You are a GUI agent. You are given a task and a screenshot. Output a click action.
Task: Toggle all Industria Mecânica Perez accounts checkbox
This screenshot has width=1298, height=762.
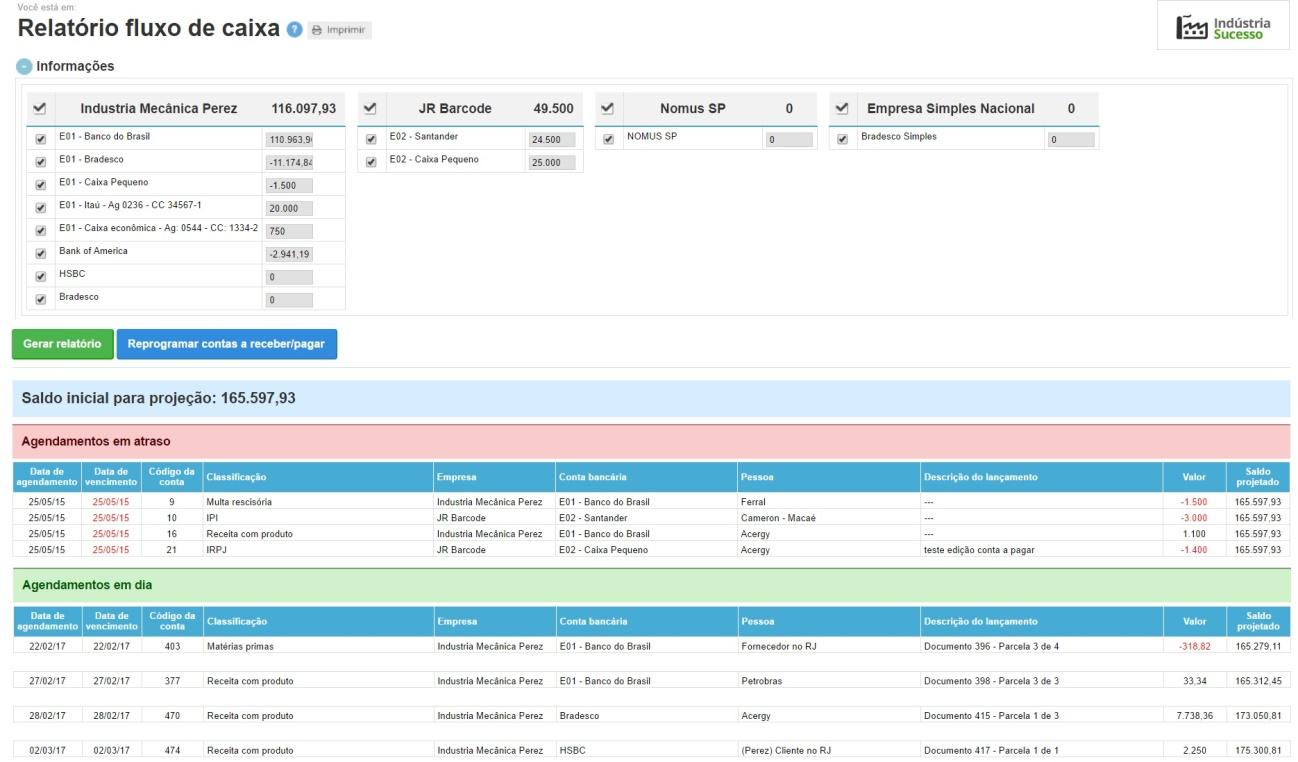(x=39, y=108)
